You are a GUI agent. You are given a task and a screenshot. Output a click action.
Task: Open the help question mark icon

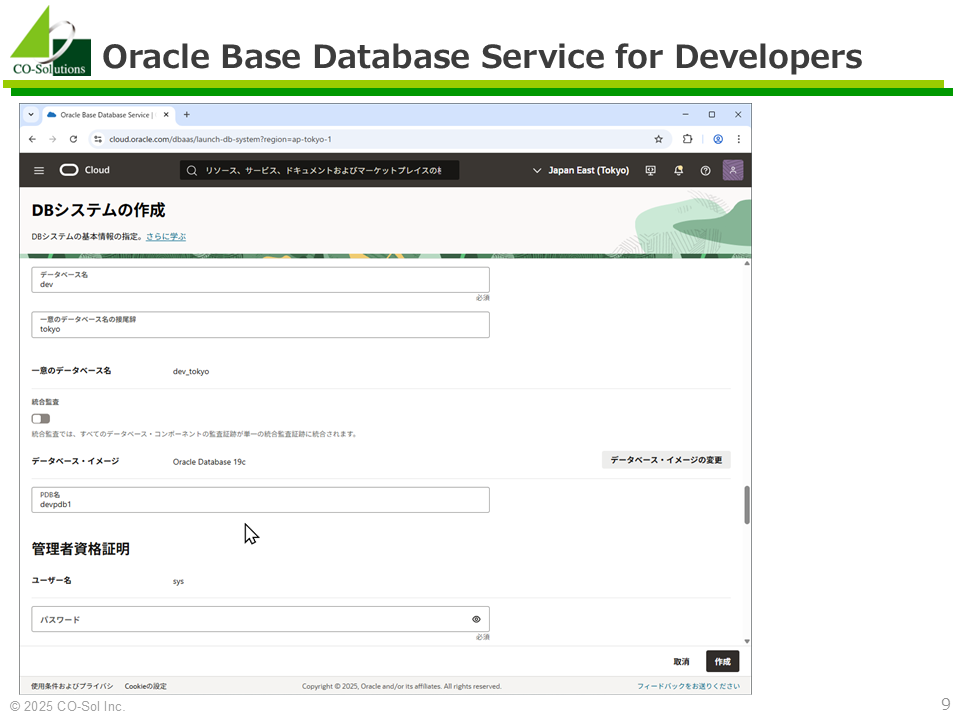(x=705, y=171)
